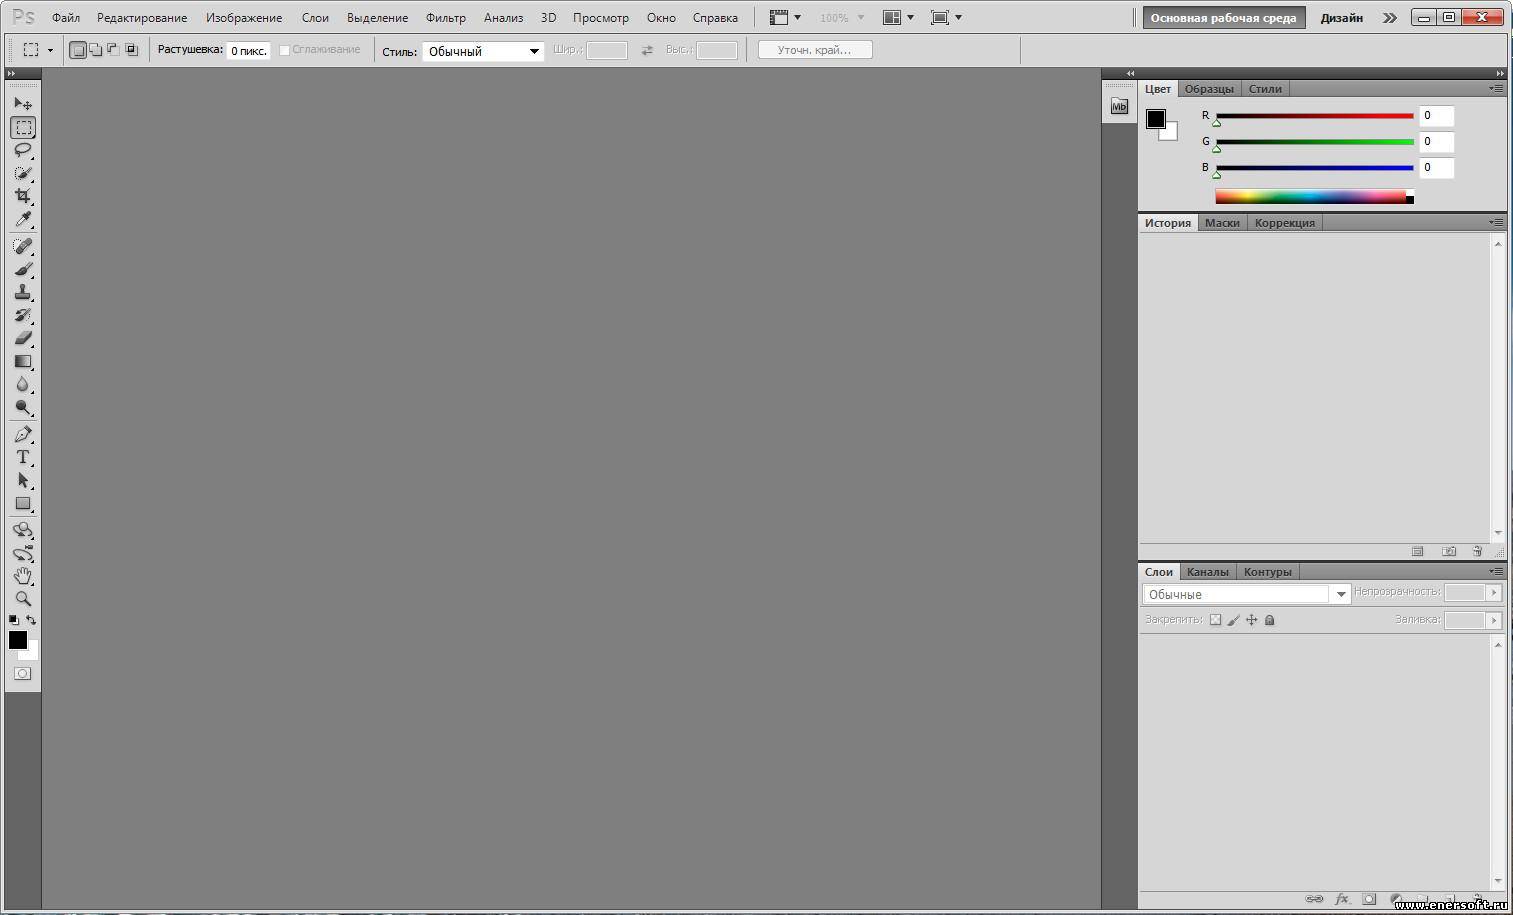Click the Link layers icon

pos(1315,899)
